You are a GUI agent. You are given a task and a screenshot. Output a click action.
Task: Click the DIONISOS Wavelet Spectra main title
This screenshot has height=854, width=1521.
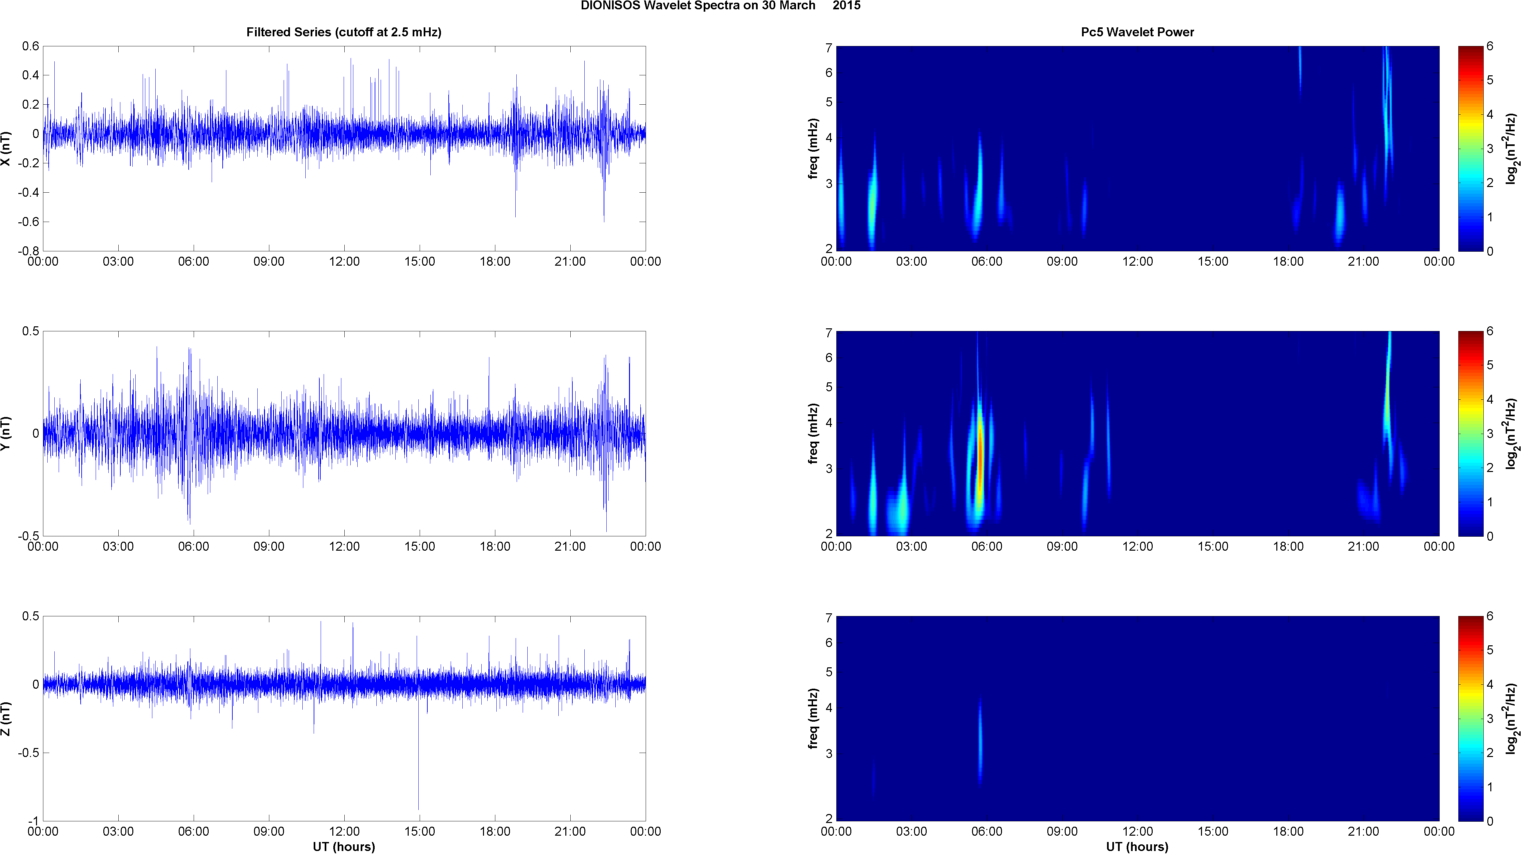[720, 6]
